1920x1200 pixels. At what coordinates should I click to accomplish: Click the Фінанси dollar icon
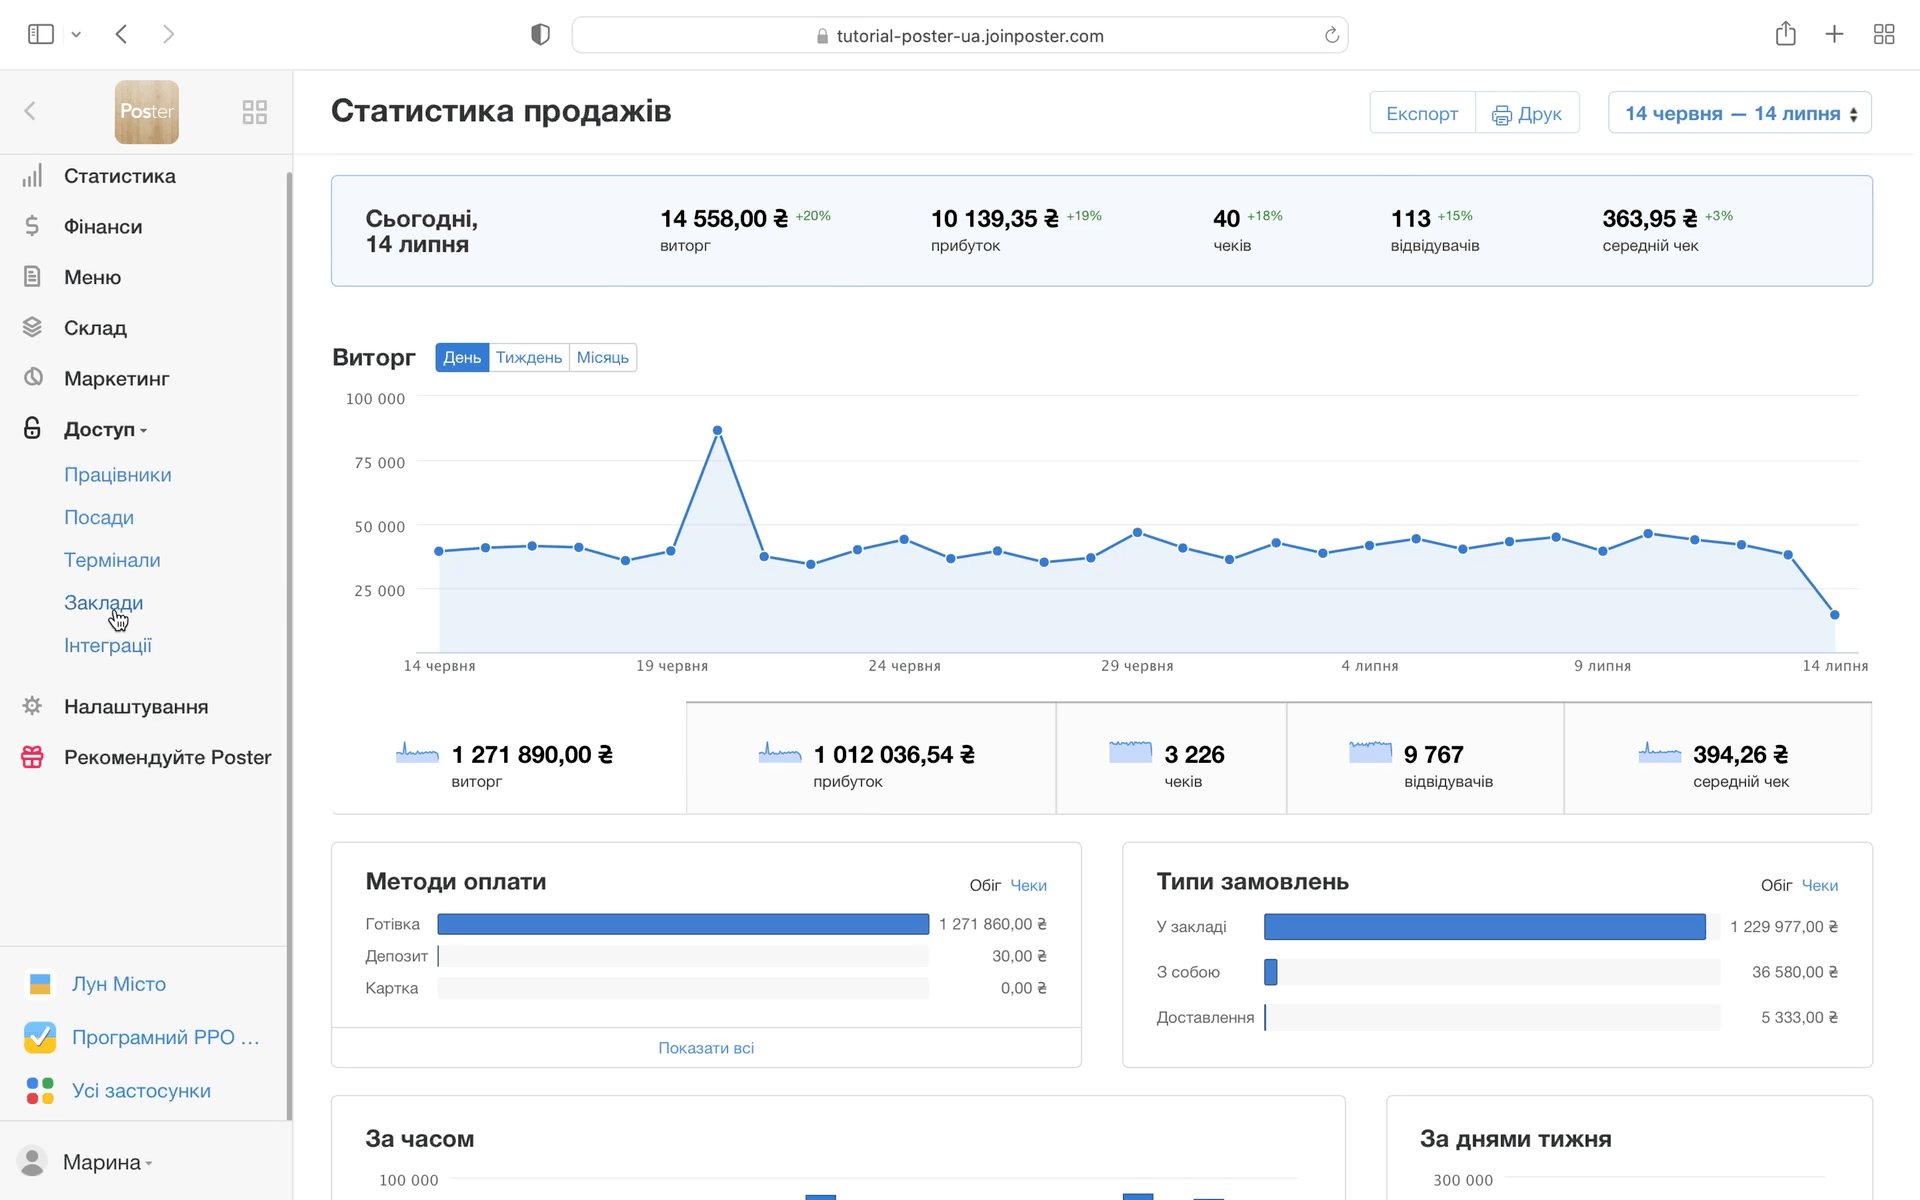click(32, 226)
